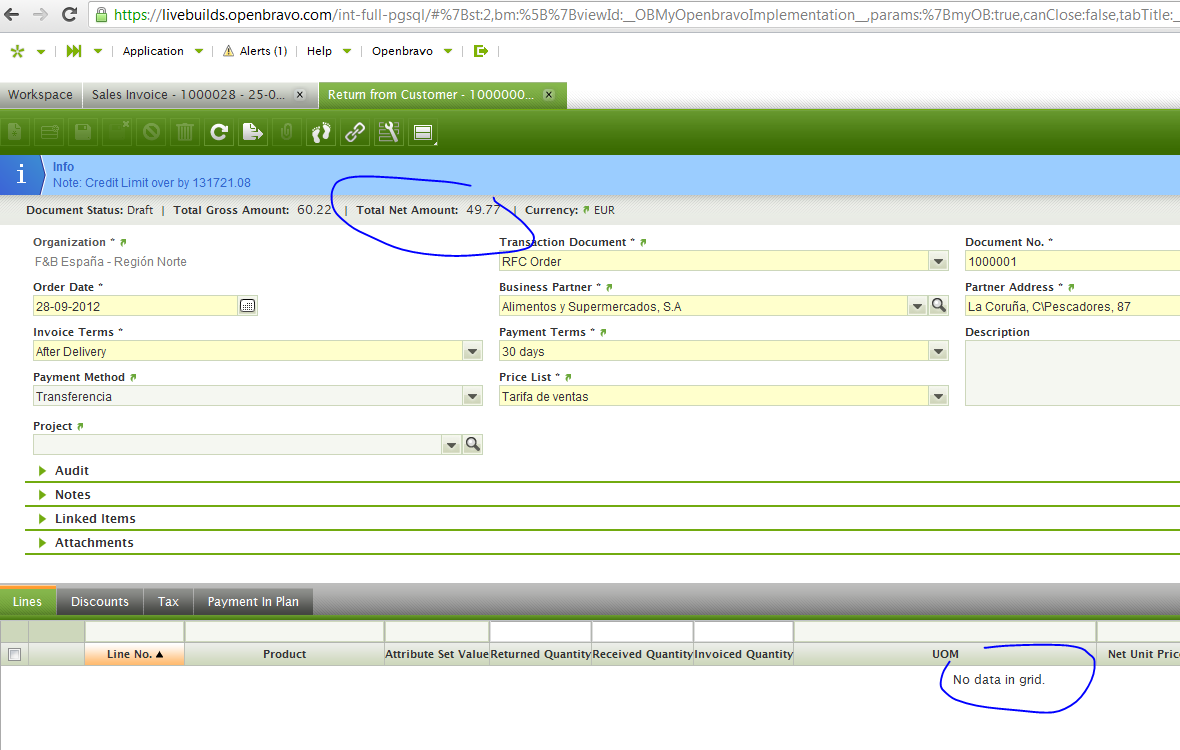The image size is (1180, 750).
Task: Sort grid by Line No. column header
Action: point(135,654)
